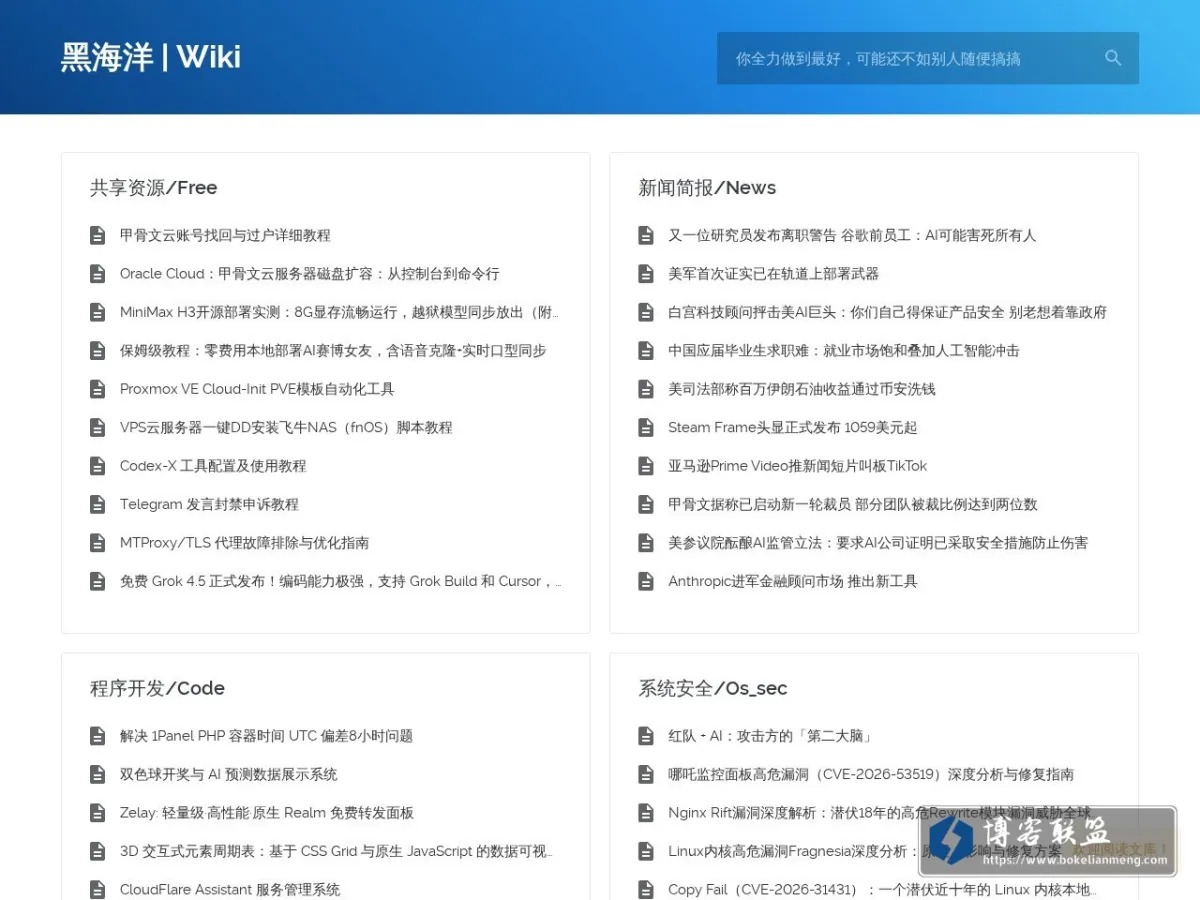Open 双色球开奖与 AI 预测数据展示系统
Image resolution: width=1200 pixels, height=900 pixels.
tap(229, 774)
